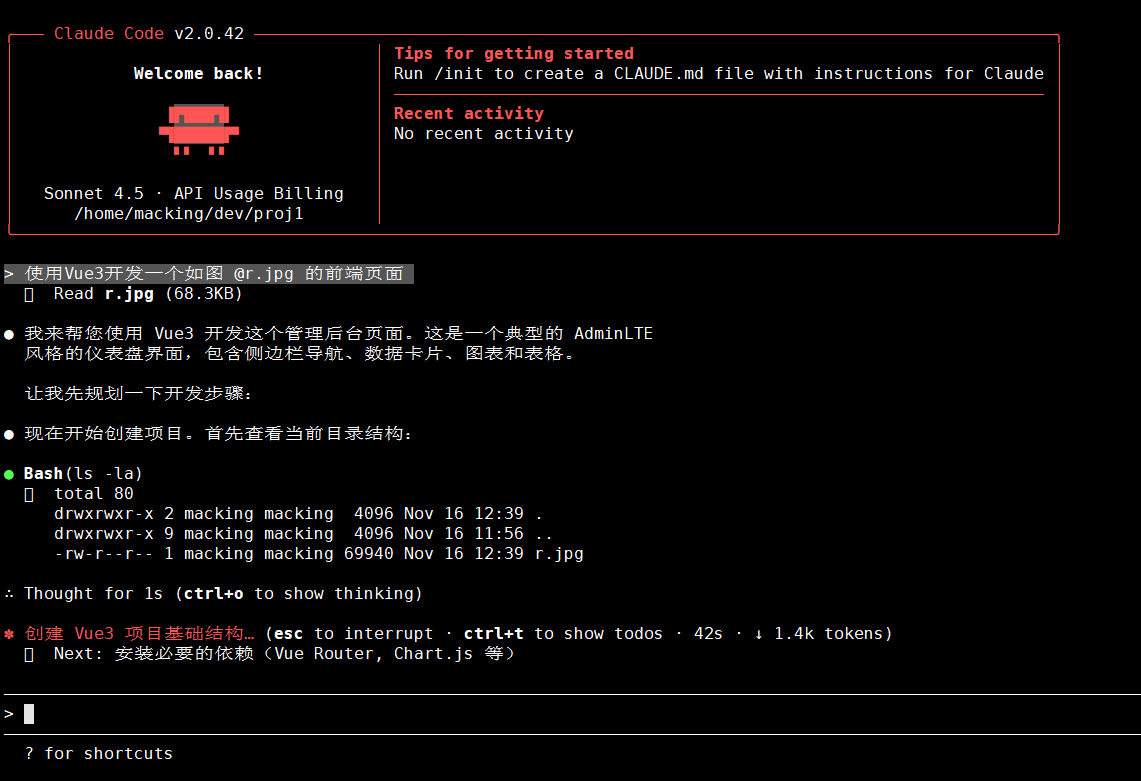
Task: Click the '? for shortcuts' hint
Action: click(x=99, y=753)
